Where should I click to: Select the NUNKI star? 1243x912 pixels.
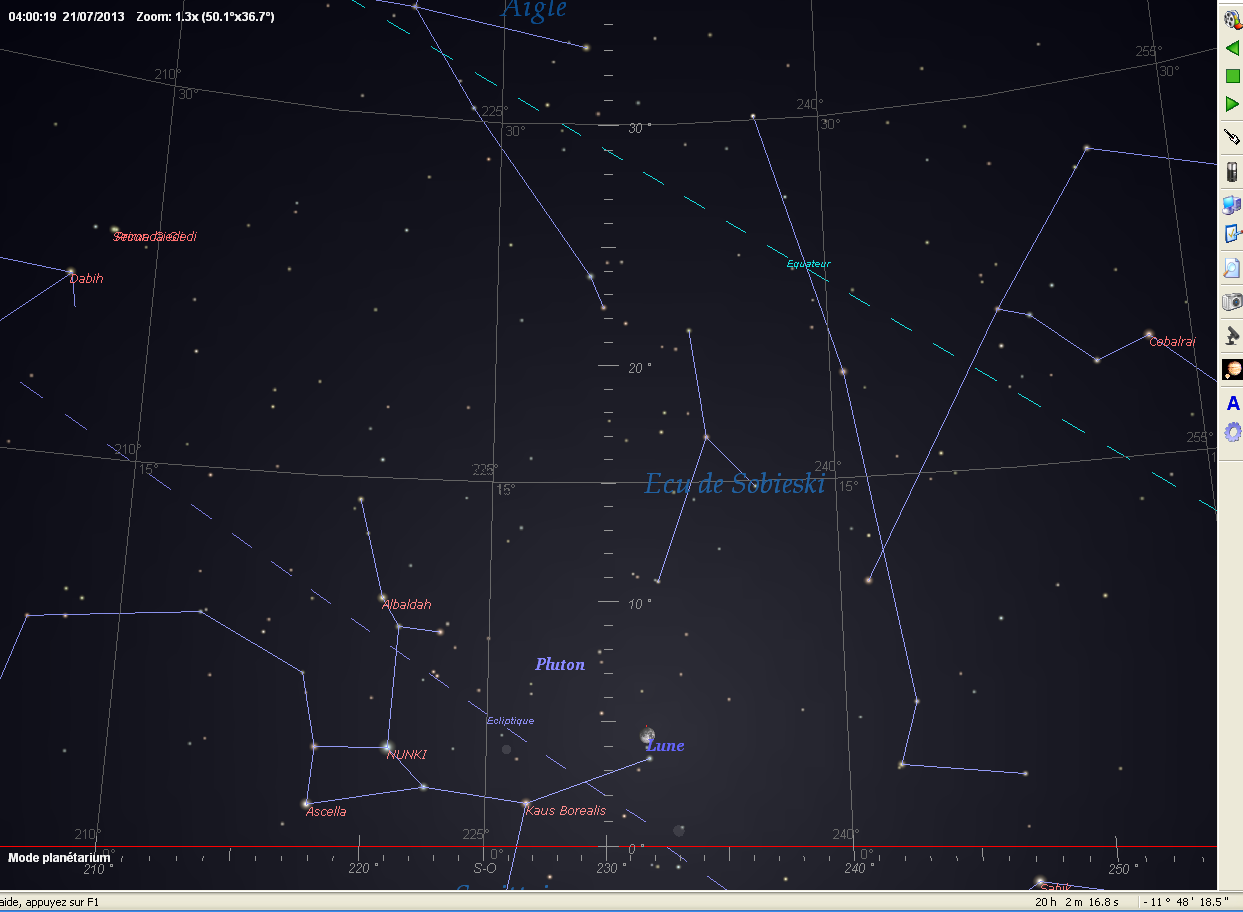[x=387, y=746]
